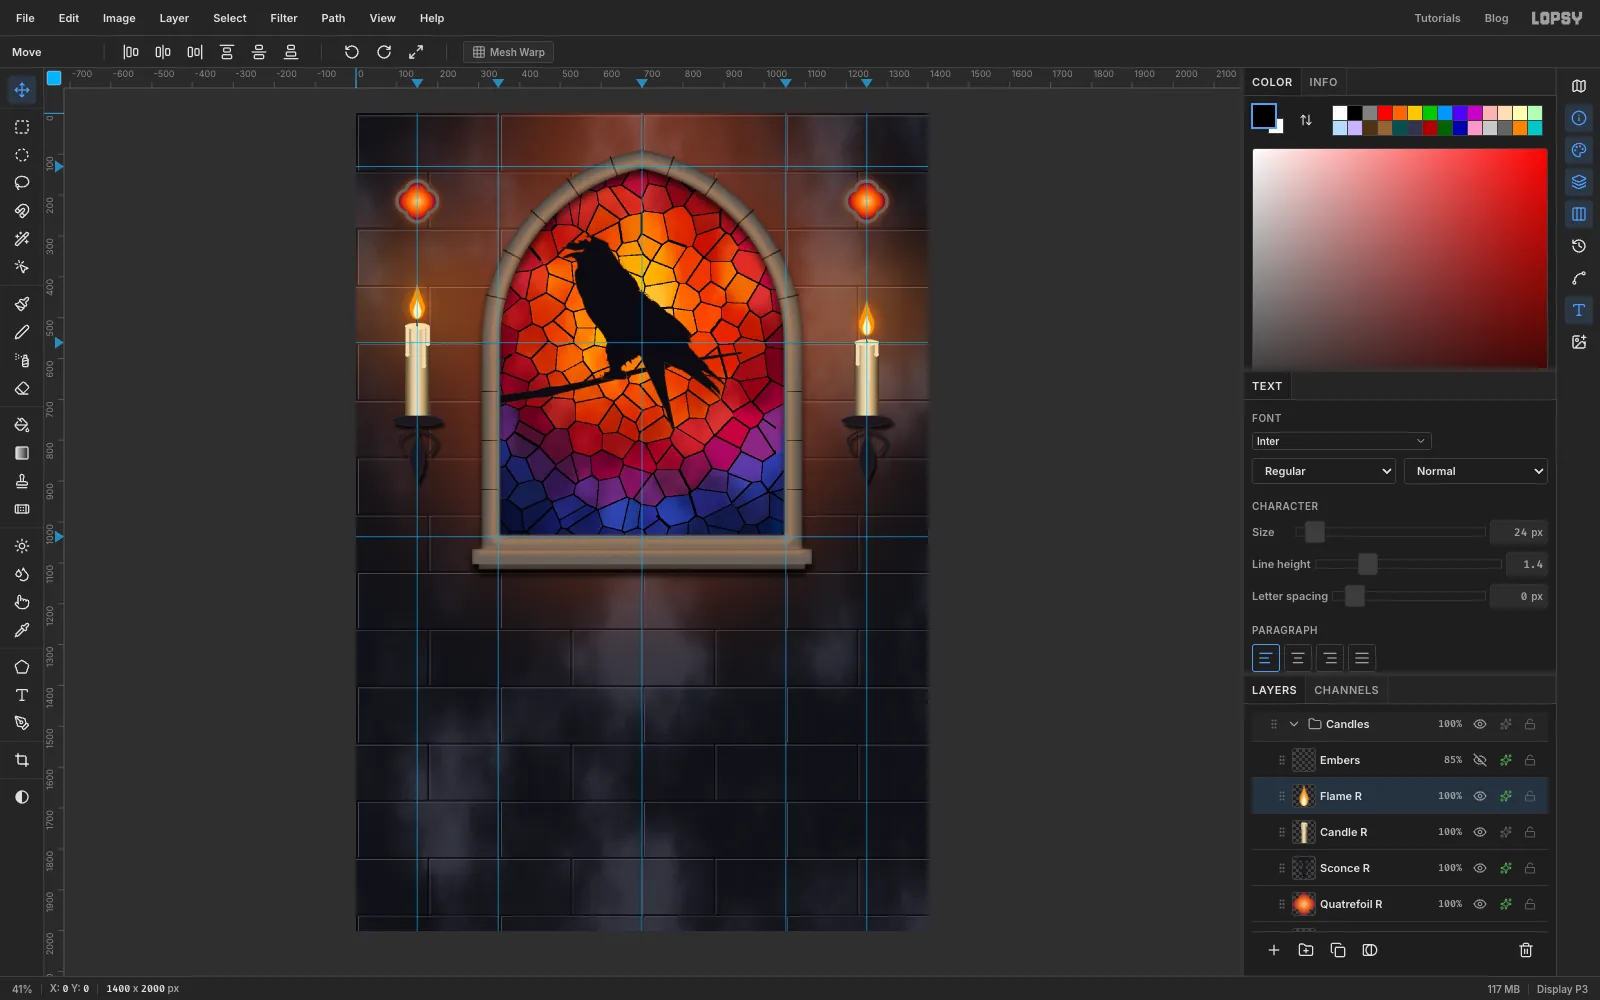1600x1000 pixels.
Task: Hide the Flame R layer
Action: 1480,796
